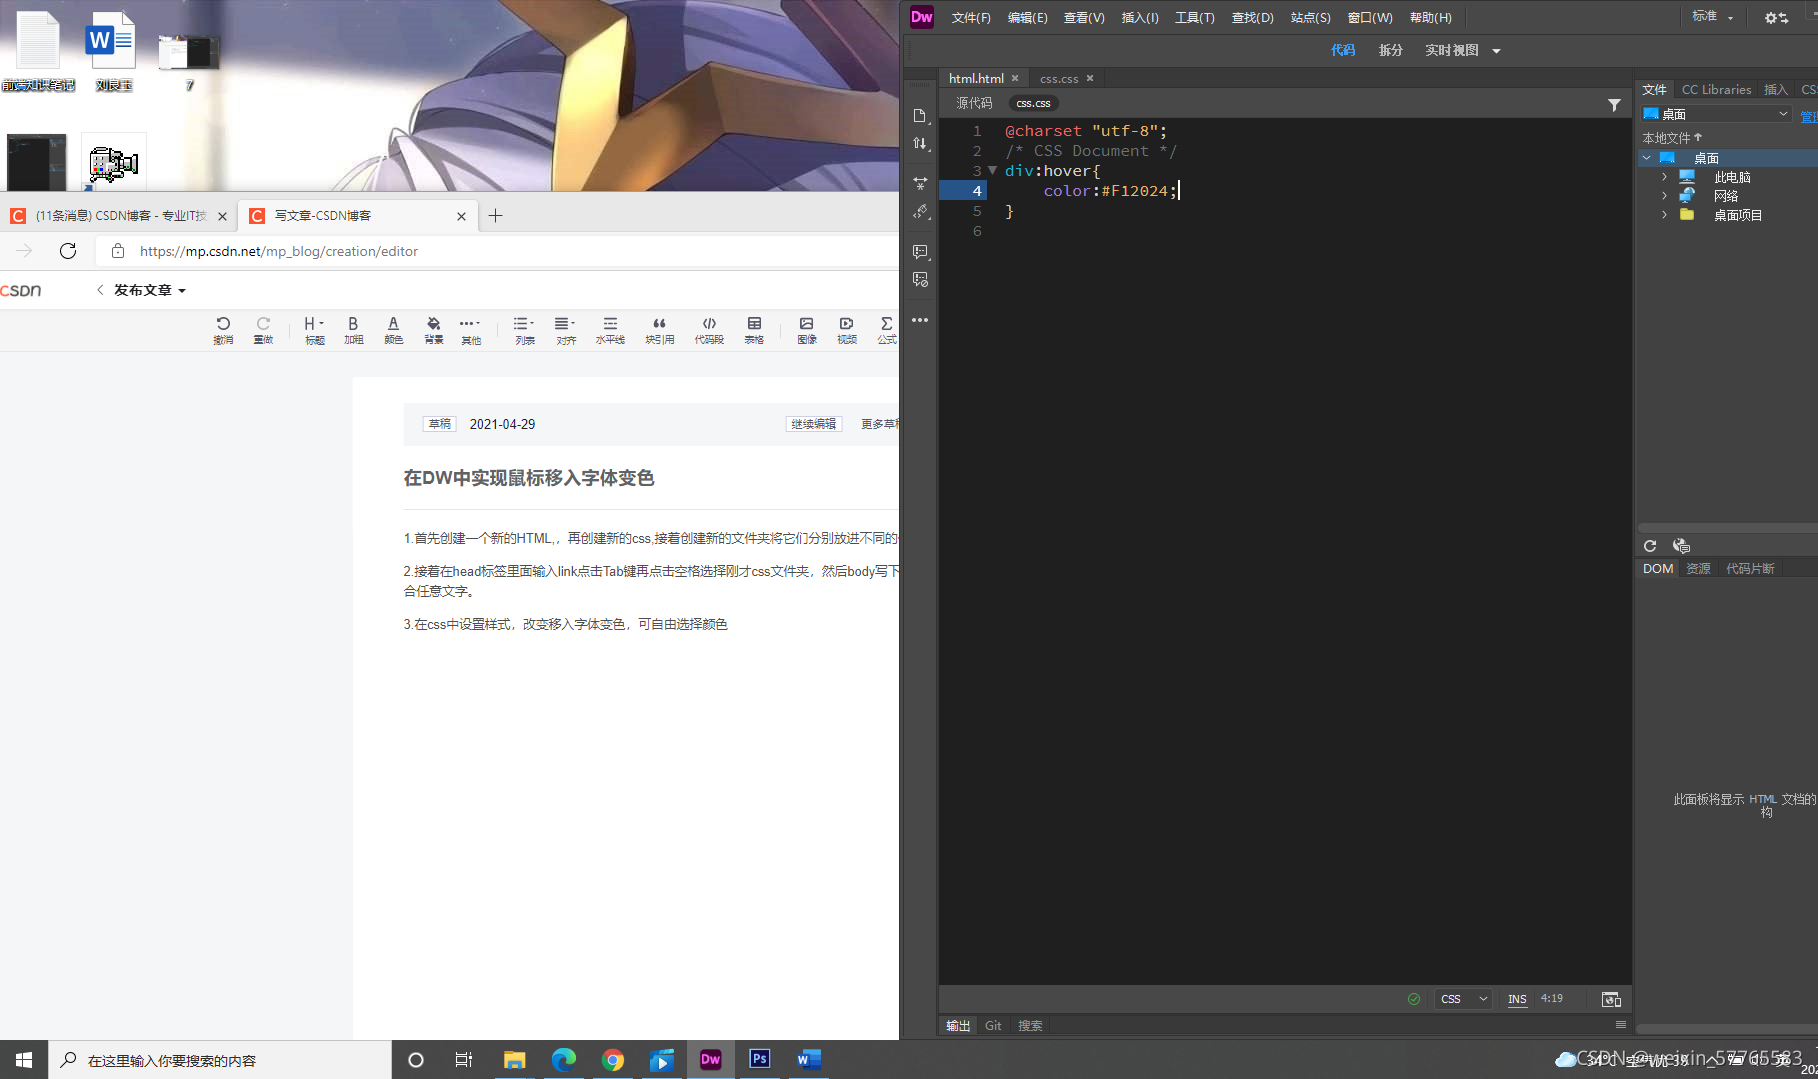Insert horizontal line in CSDN editor
Image resolution: width=1818 pixels, height=1079 pixels.
click(610, 329)
